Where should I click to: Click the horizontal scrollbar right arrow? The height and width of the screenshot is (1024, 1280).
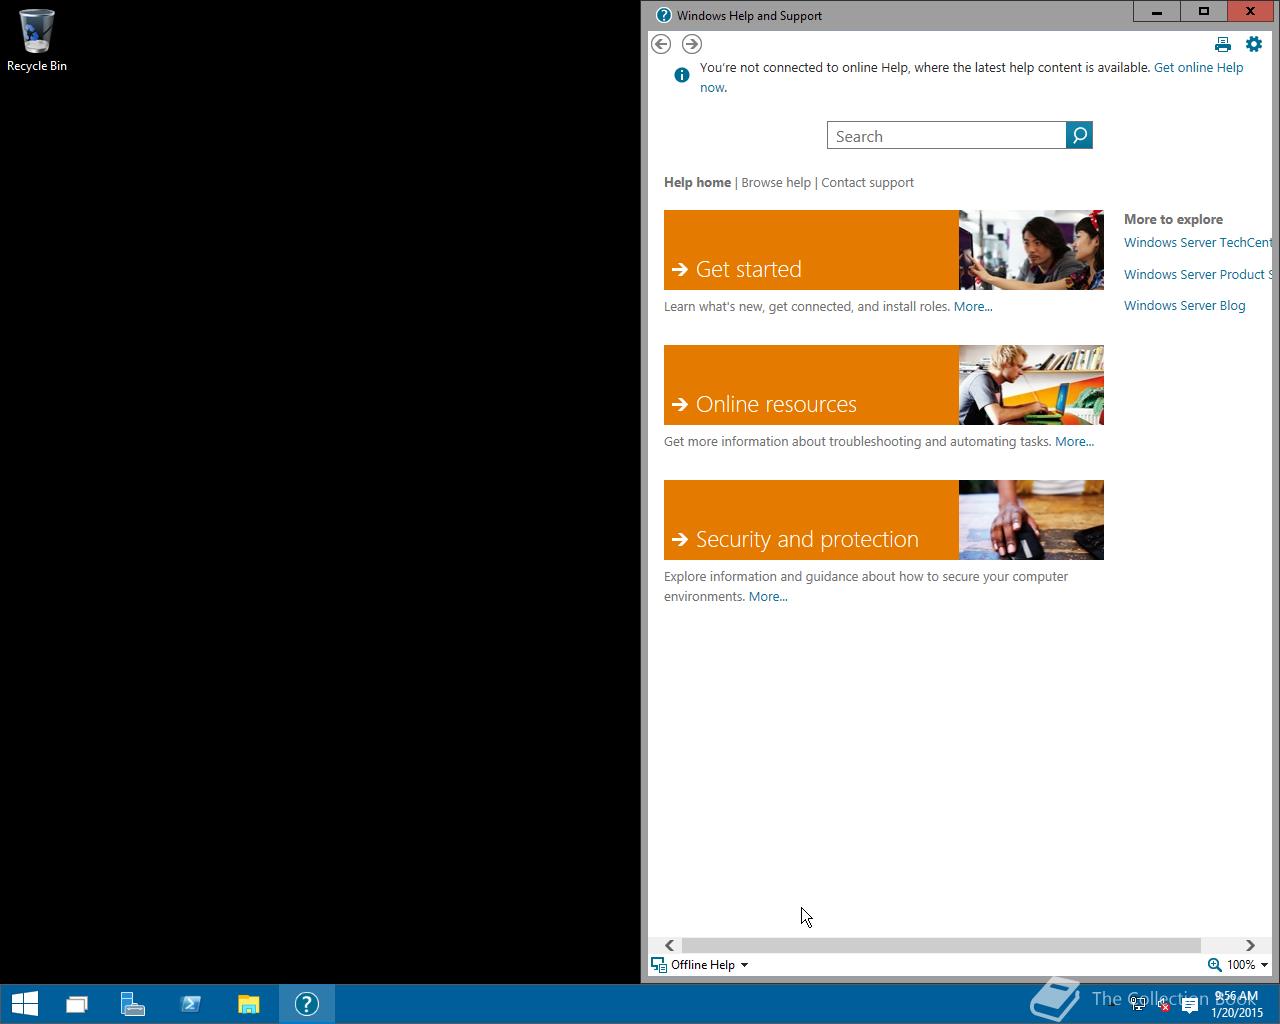1250,945
